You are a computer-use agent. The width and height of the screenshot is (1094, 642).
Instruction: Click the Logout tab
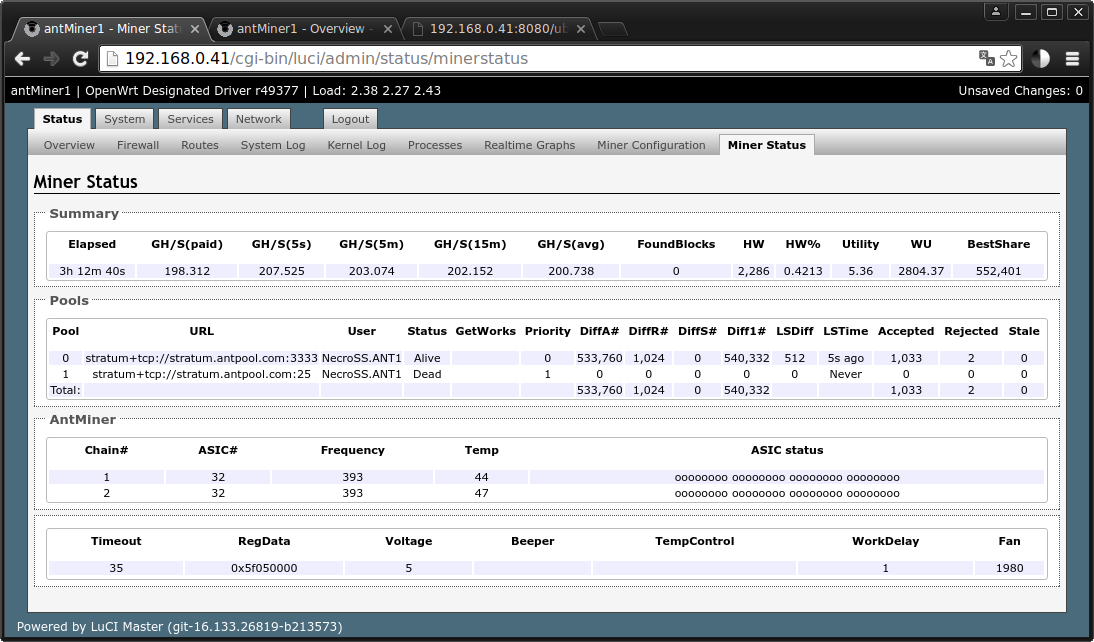click(x=350, y=119)
